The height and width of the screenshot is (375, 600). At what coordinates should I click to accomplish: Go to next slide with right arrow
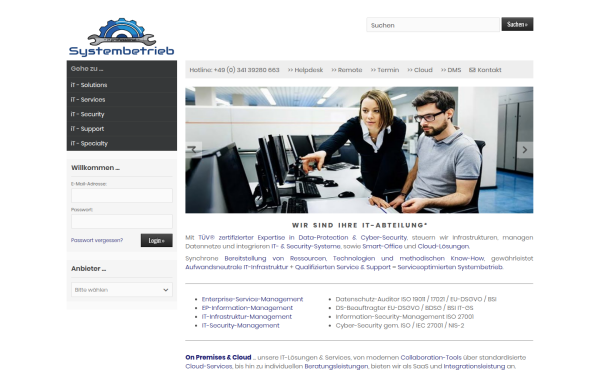point(525,150)
